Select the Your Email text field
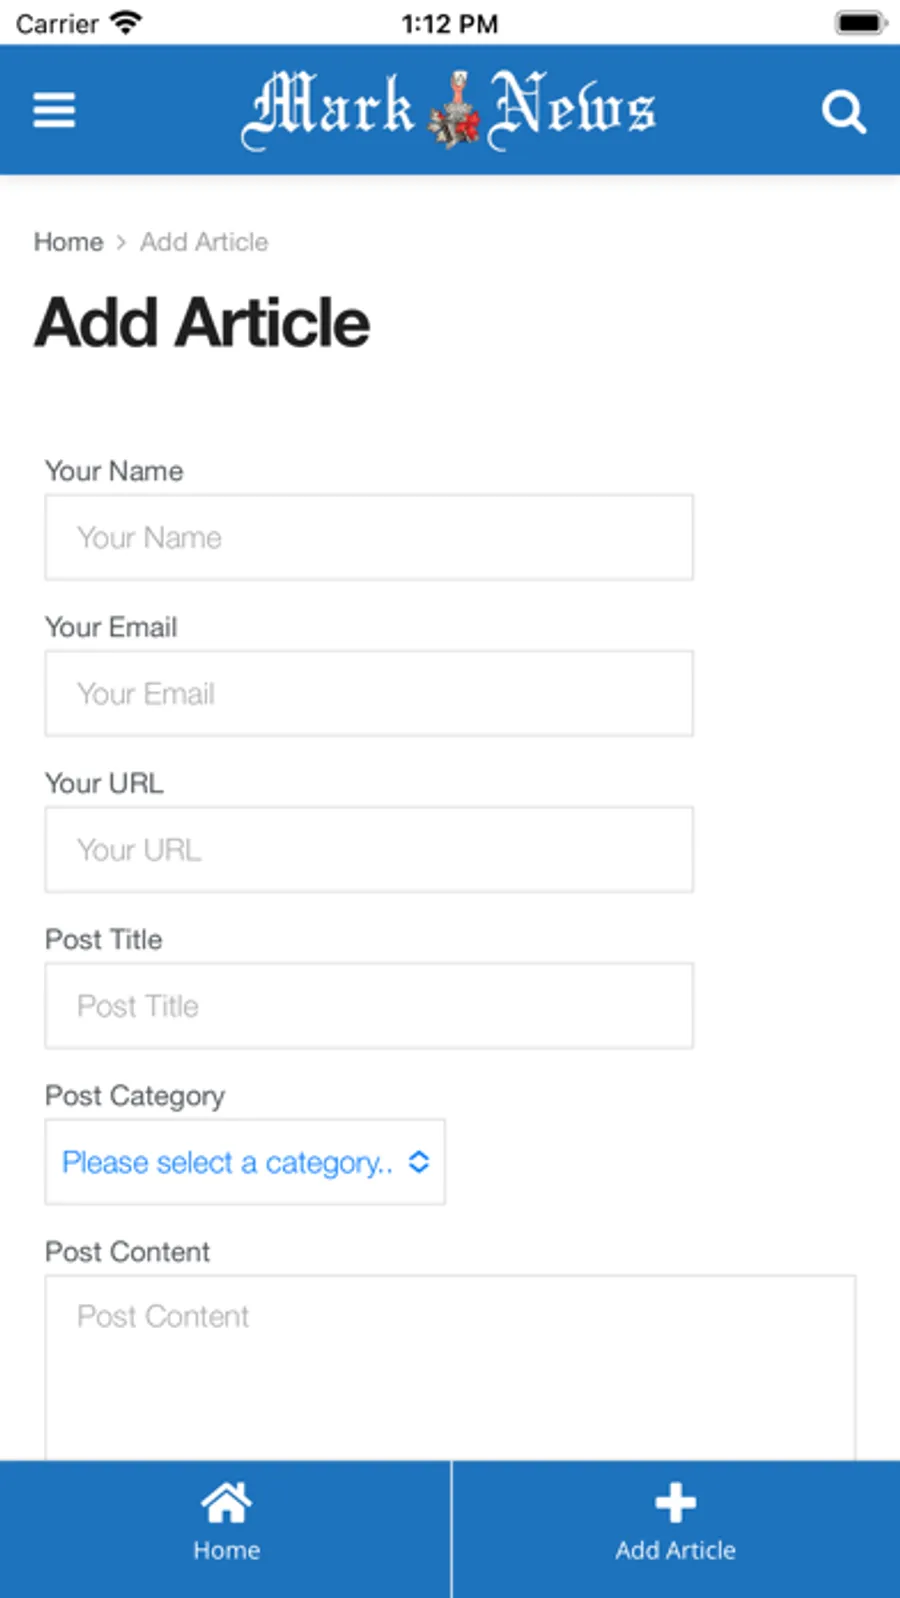 click(369, 693)
